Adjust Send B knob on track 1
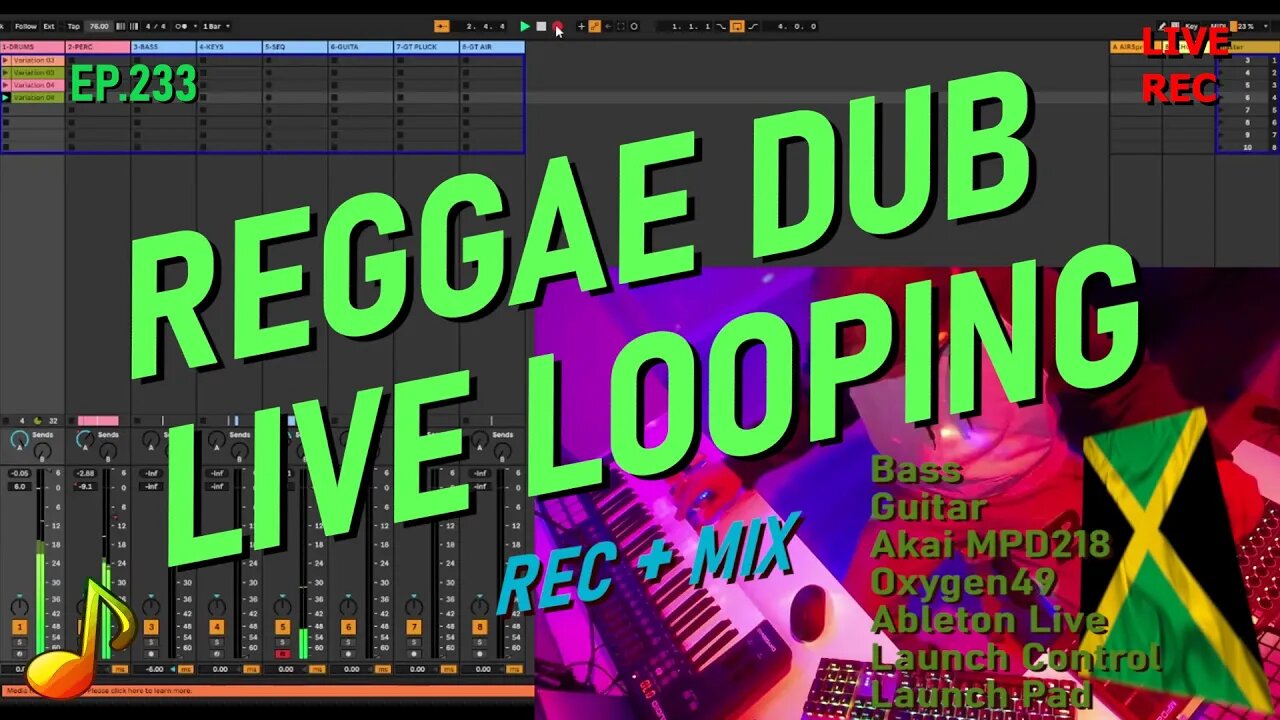The width and height of the screenshot is (1280, 720). click(x=43, y=451)
